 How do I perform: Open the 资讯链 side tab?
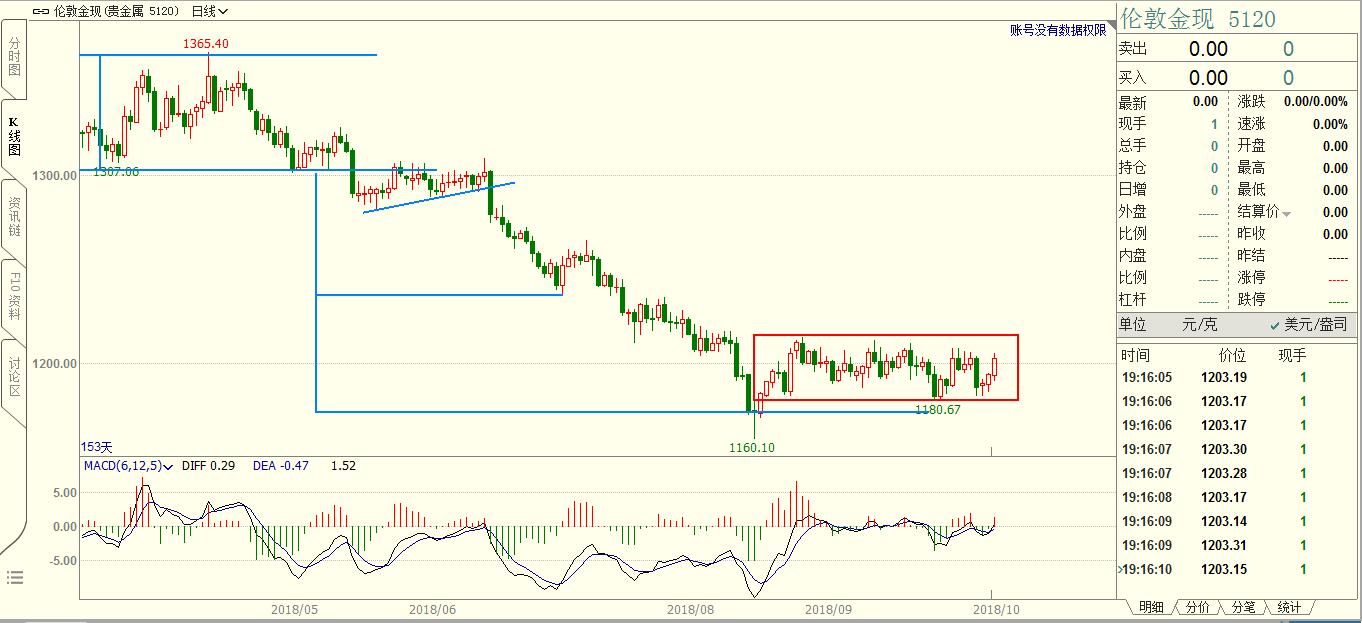(x=14, y=217)
